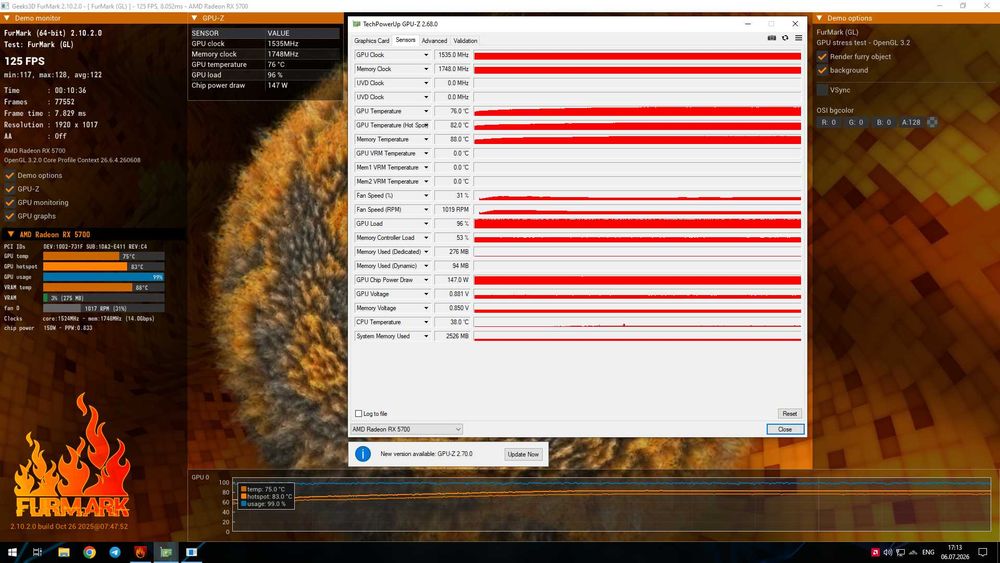This screenshot has height=563, width=1000.
Task: Select the FurMark flame taskbar icon
Action: click(140, 552)
